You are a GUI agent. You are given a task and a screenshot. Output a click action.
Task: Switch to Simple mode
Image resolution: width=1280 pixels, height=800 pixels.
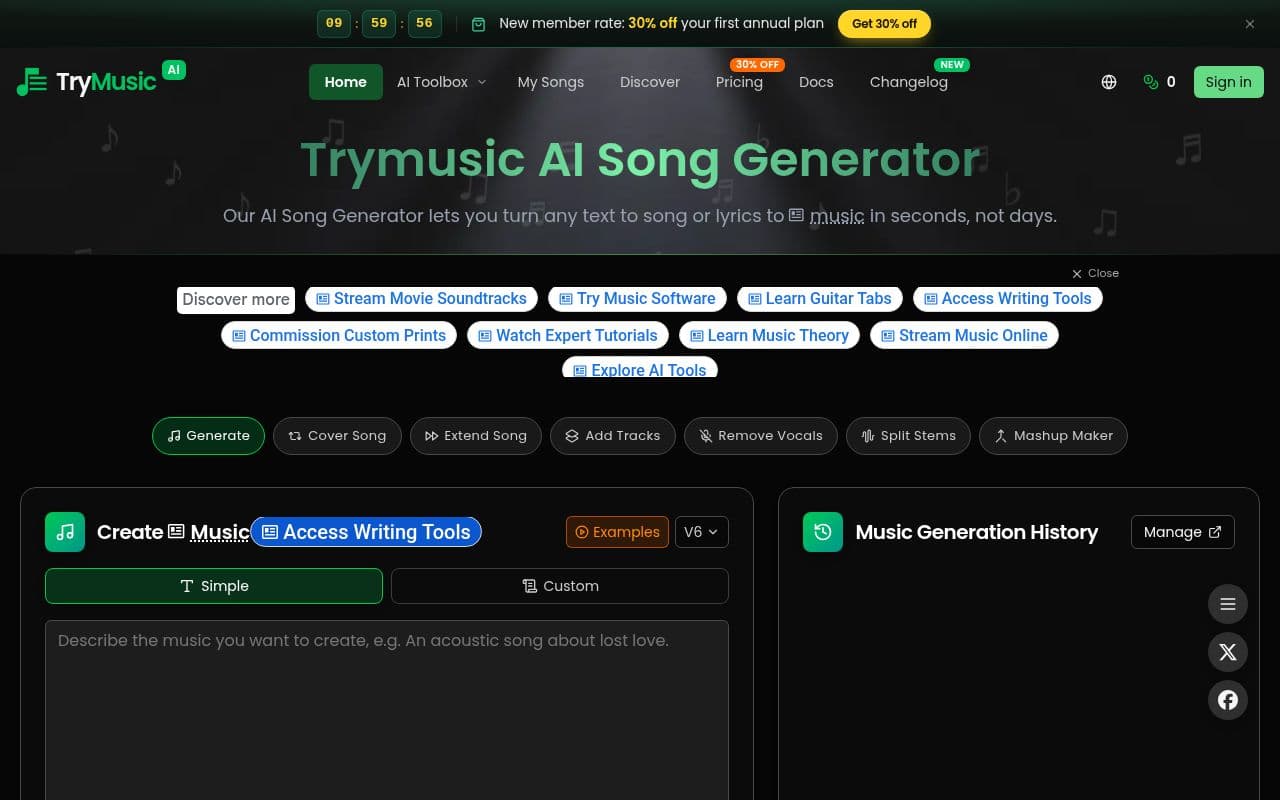(214, 586)
